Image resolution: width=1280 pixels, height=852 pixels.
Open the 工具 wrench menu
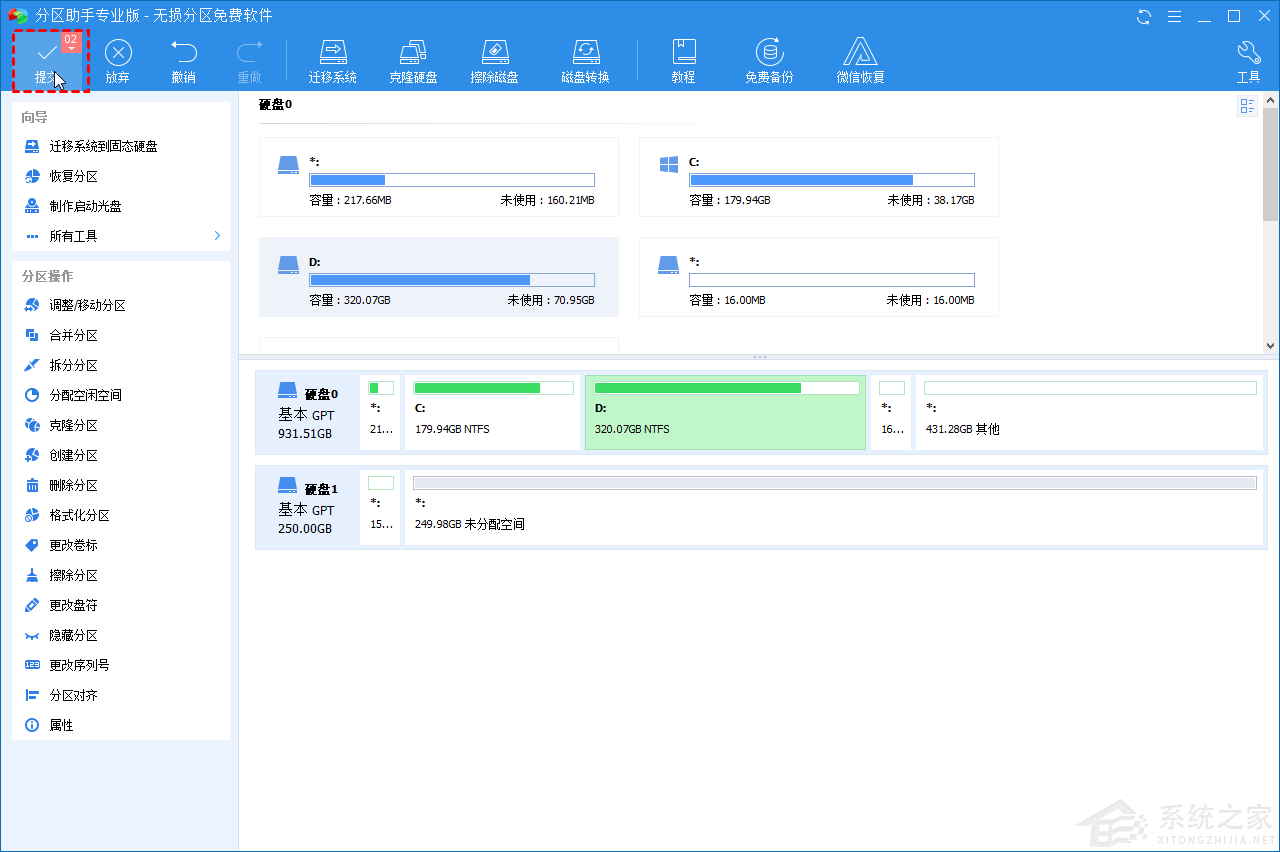click(1248, 53)
